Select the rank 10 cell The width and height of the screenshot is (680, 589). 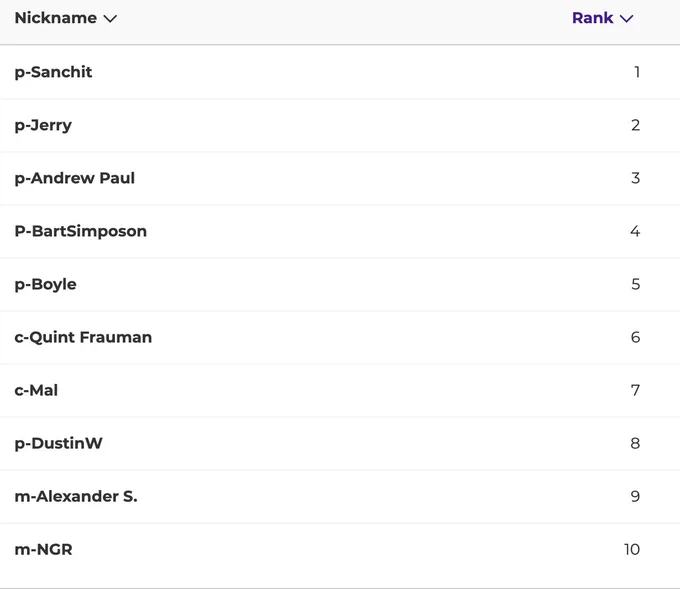[x=632, y=550]
